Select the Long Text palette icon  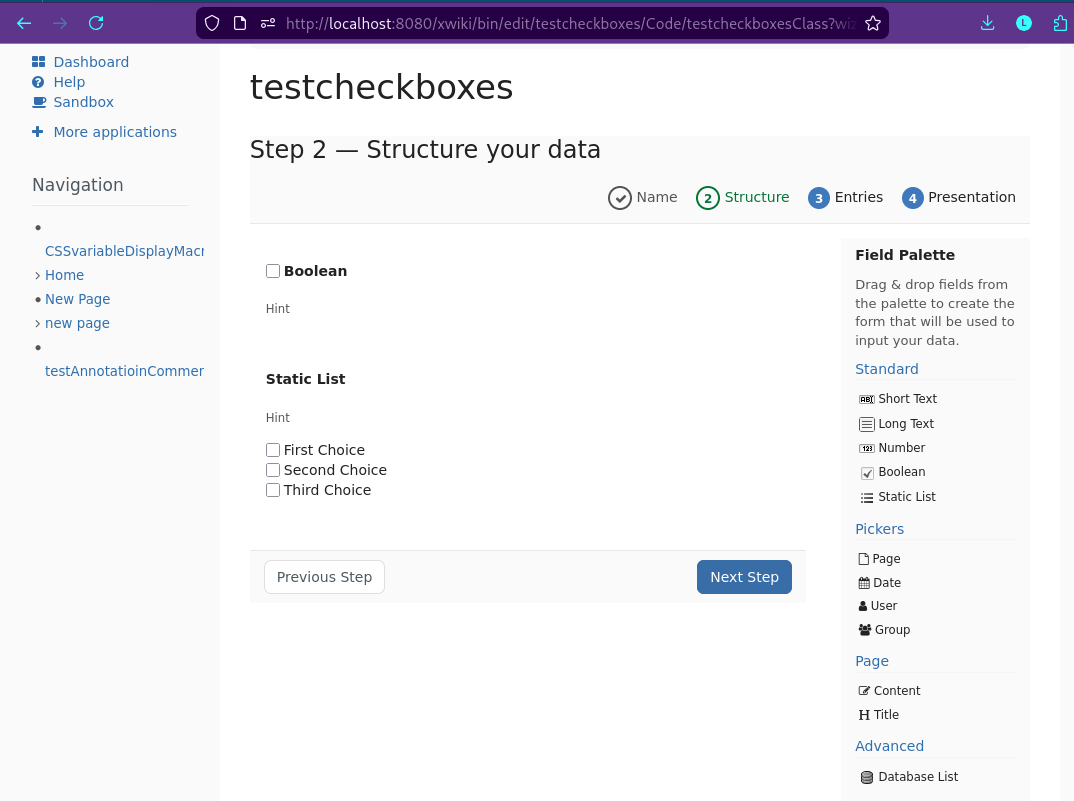866,424
